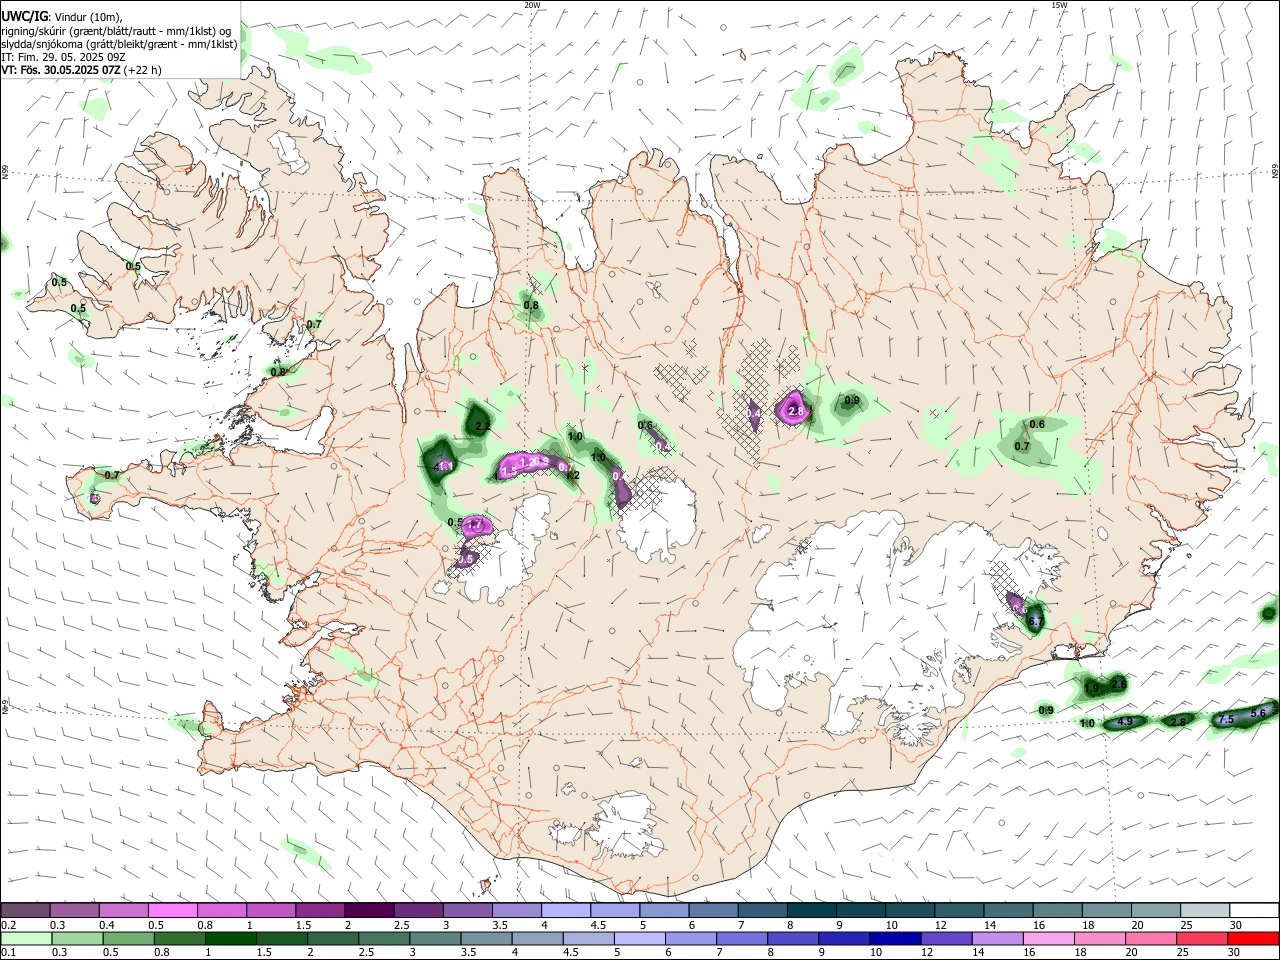The height and width of the screenshot is (960, 1280).
Task: Click the 7.5 offshore rain value
Action: [1226, 720]
